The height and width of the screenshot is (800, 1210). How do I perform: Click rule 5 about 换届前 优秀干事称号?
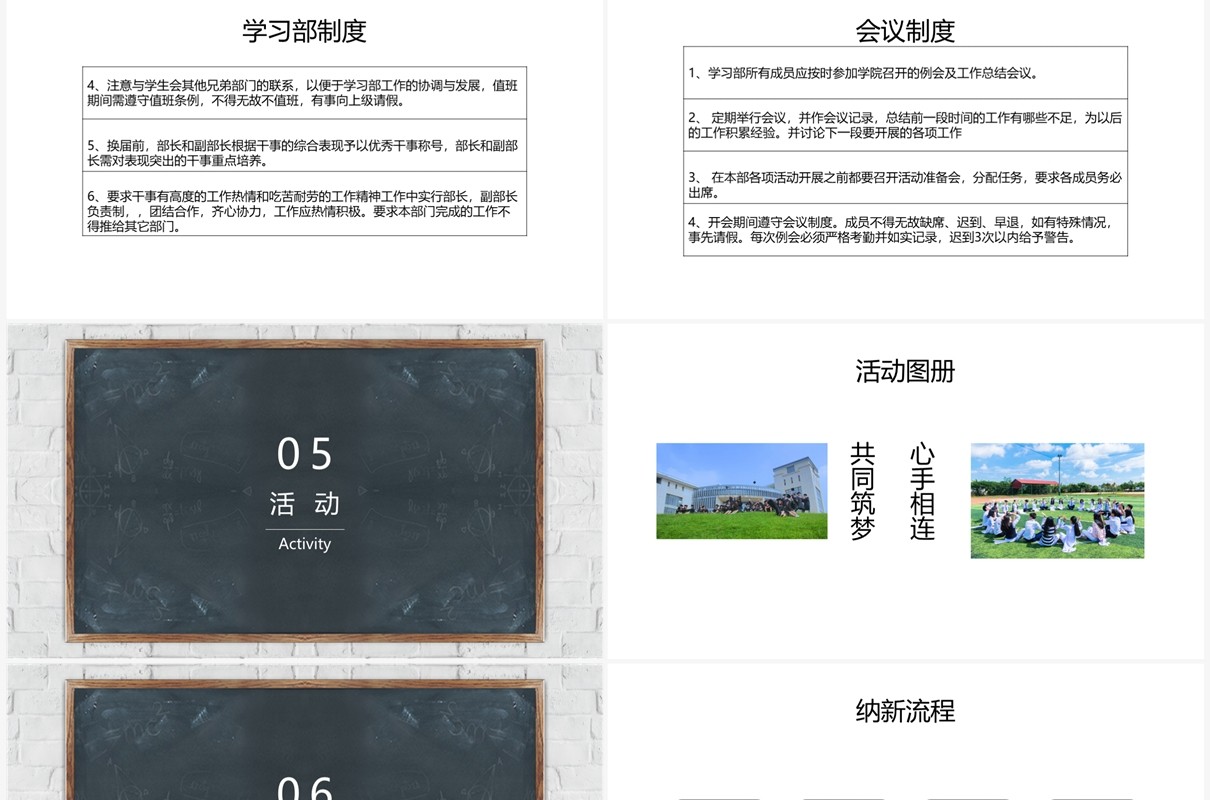(304, 146)
